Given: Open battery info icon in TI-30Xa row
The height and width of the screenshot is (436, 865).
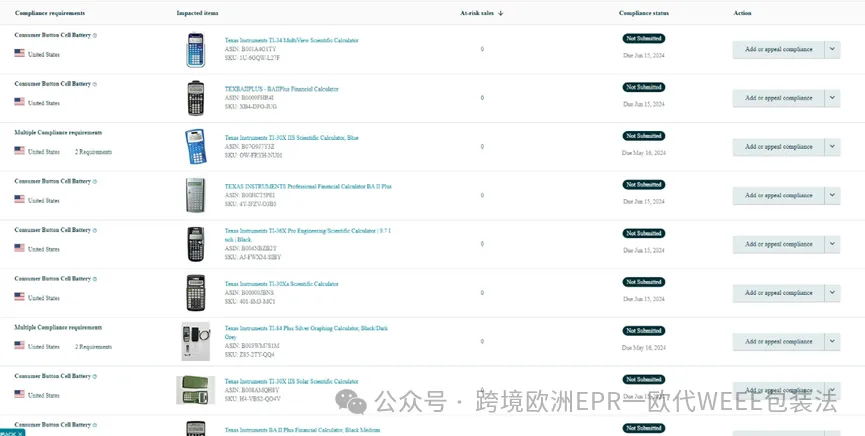Looking at the screenshot, I should tap(95, 279).
